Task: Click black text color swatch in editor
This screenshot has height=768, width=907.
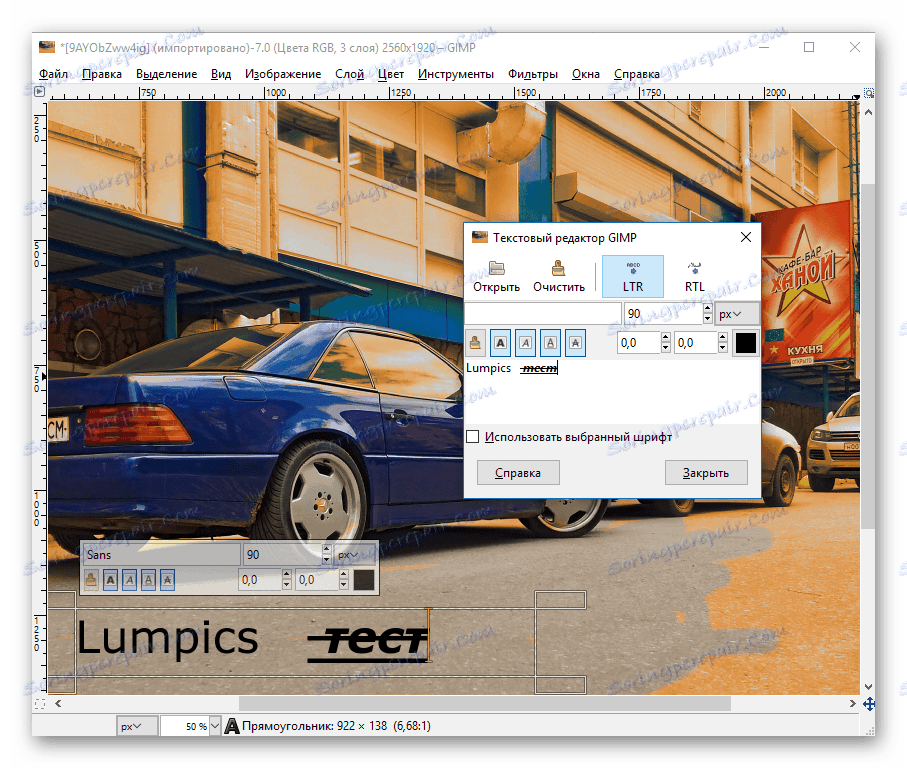Action: pos(746,343)
